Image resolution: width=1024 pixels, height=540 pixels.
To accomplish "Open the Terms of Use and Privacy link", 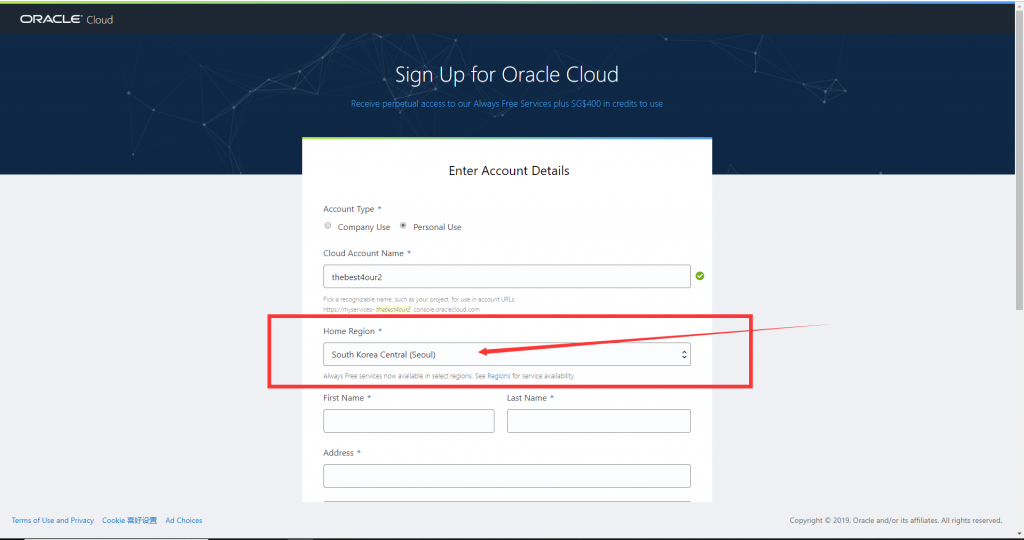I will tap(52, 520).
